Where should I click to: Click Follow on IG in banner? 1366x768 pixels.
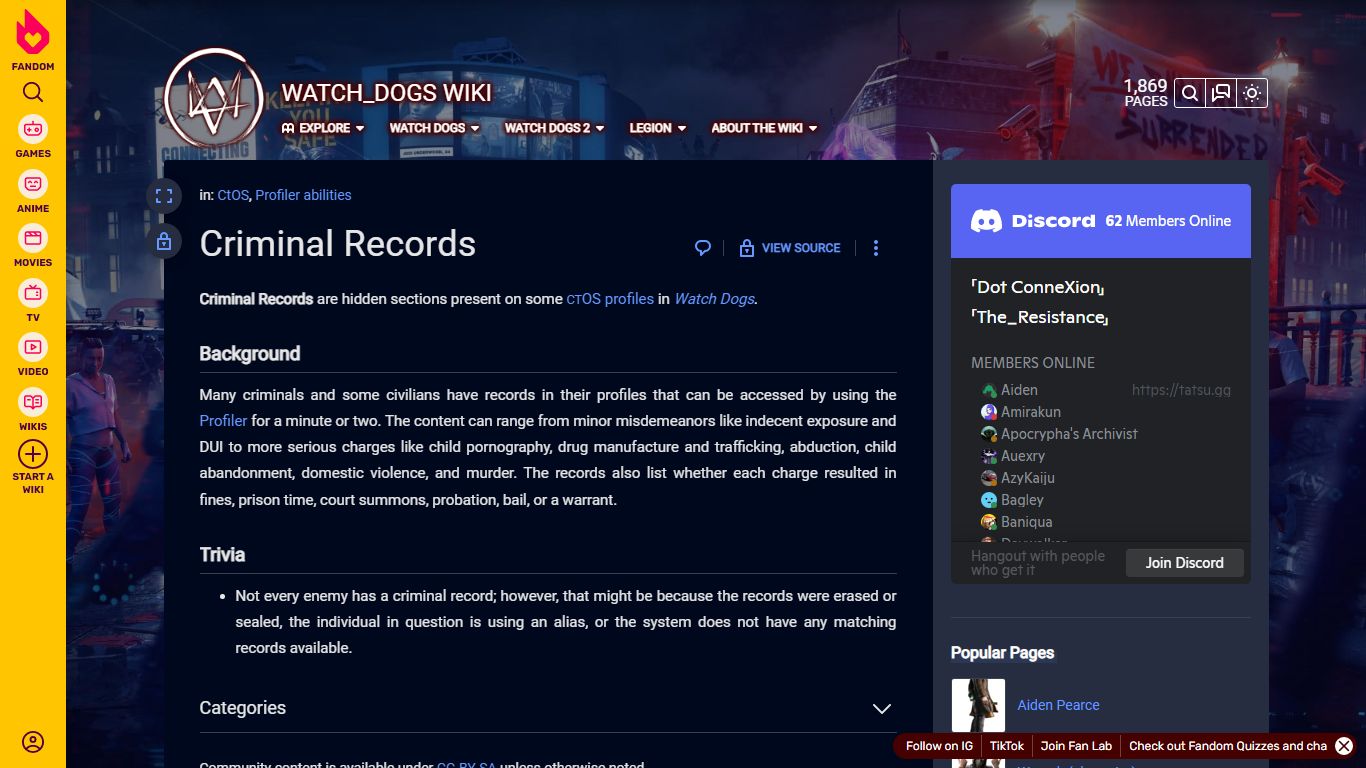(x=939, y=746)
